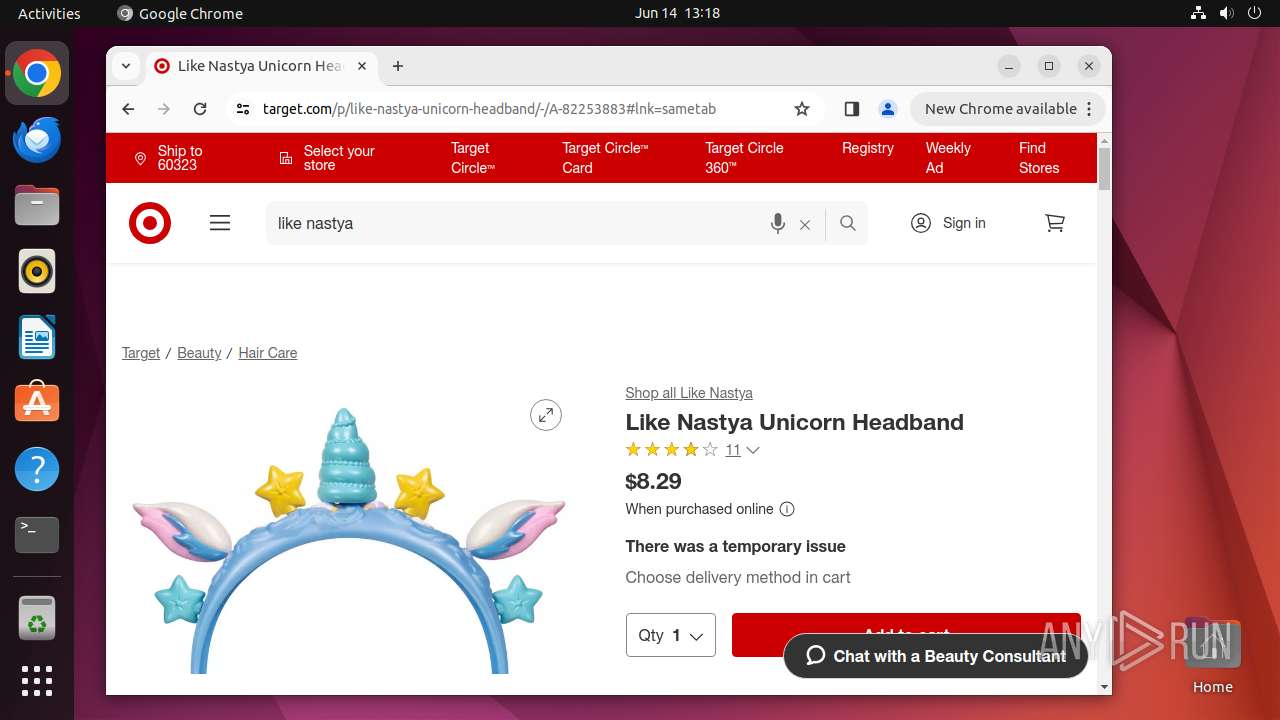Open Target Circle Card menu item

click(x=605, y=158)
